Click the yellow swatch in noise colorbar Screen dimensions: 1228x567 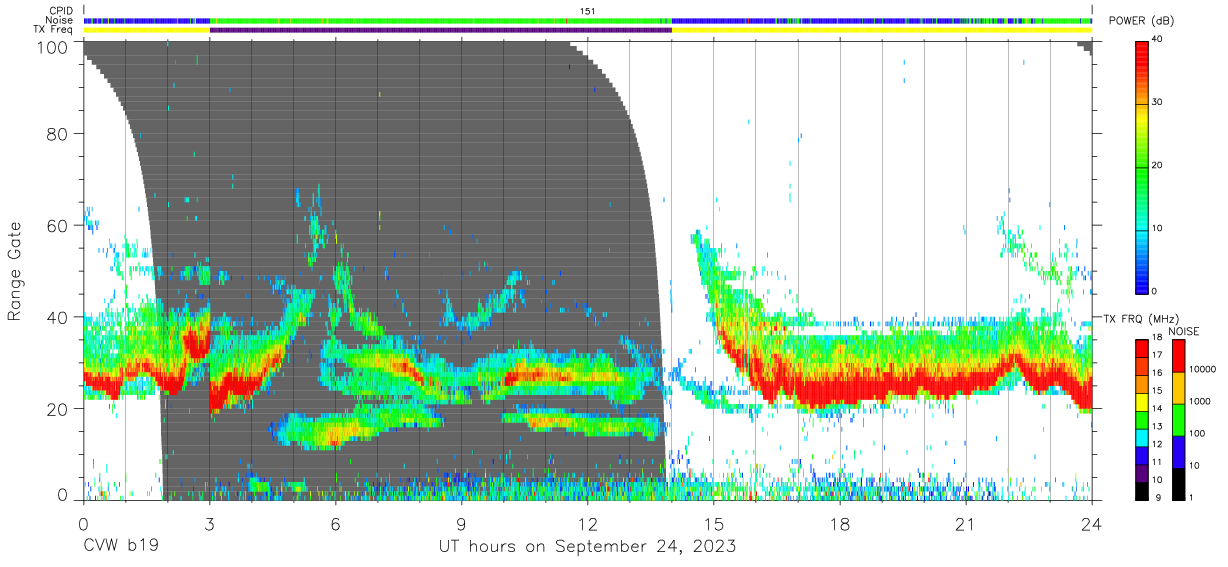point(1178,387)
